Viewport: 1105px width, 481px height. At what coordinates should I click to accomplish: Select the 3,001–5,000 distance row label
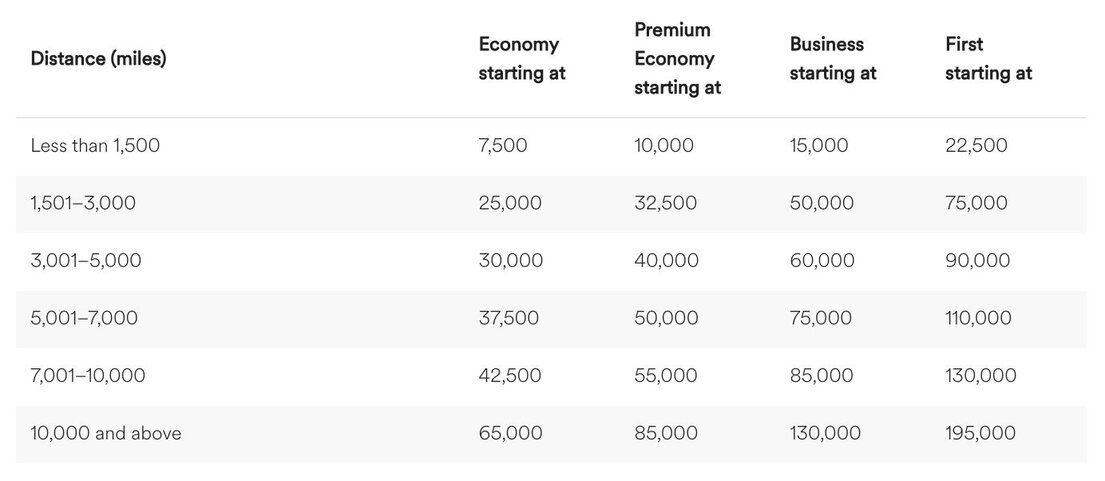coord(86,261)
